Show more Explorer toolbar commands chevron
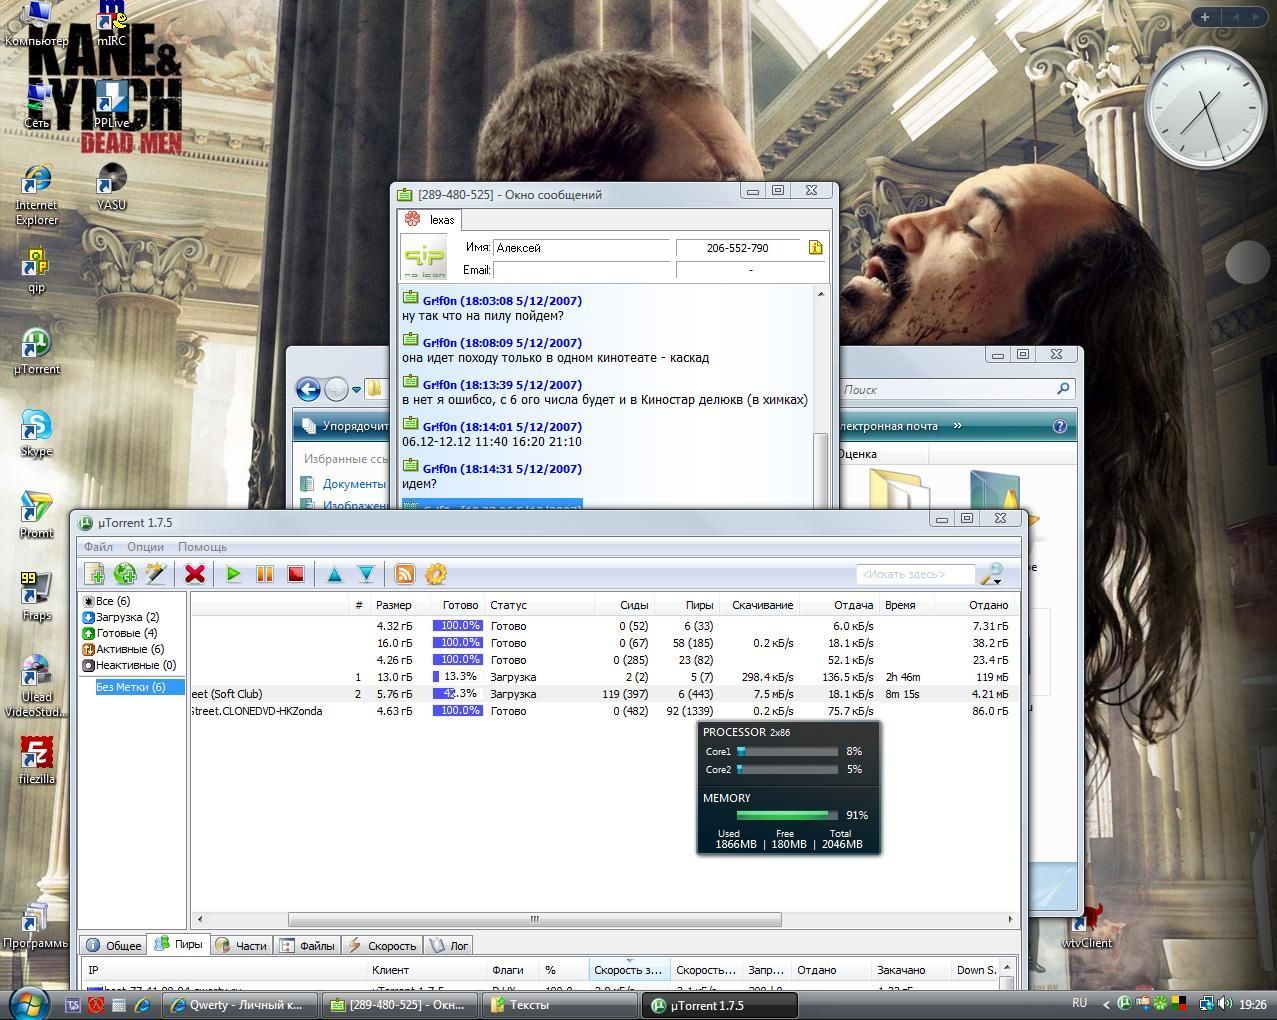 [957, 426]
